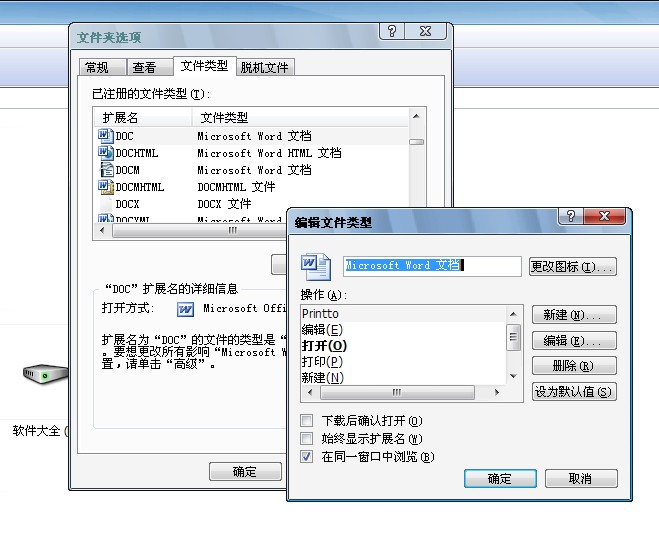Click file types list horizontal scrollbar thumb
659x533 pixels.
pos(200,231)
